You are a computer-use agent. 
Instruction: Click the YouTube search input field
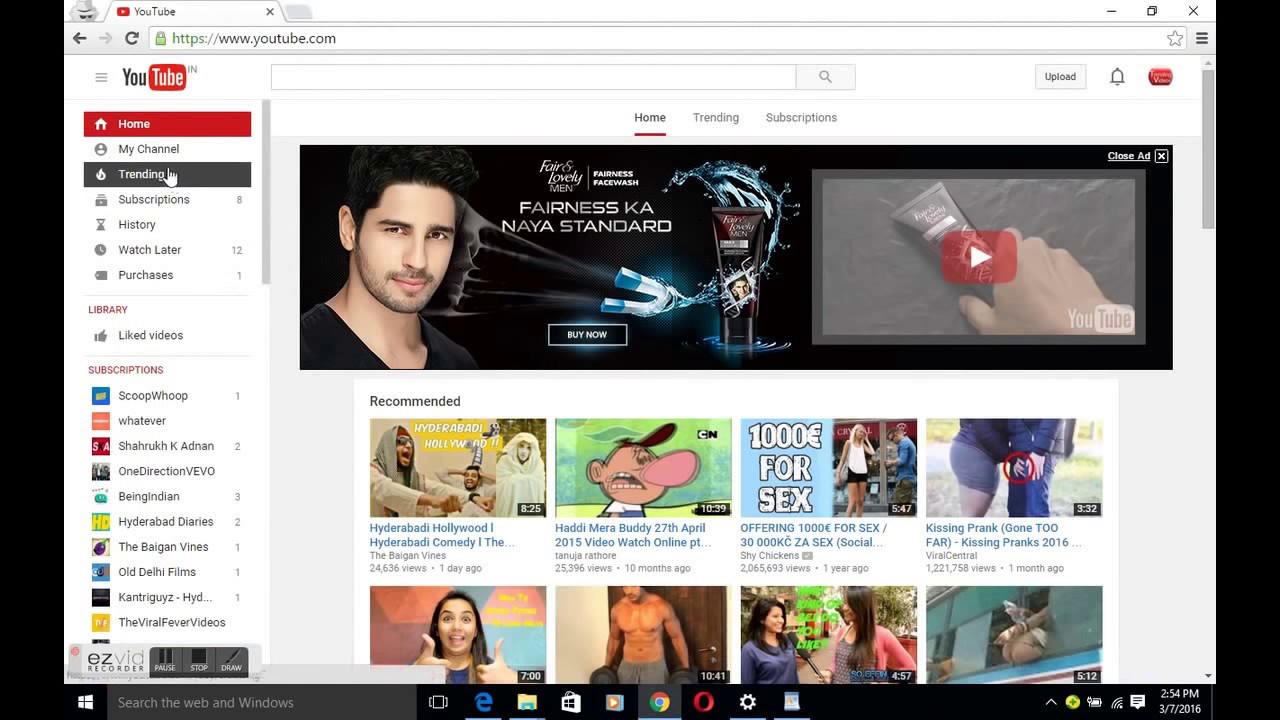[x=533, y=77]
